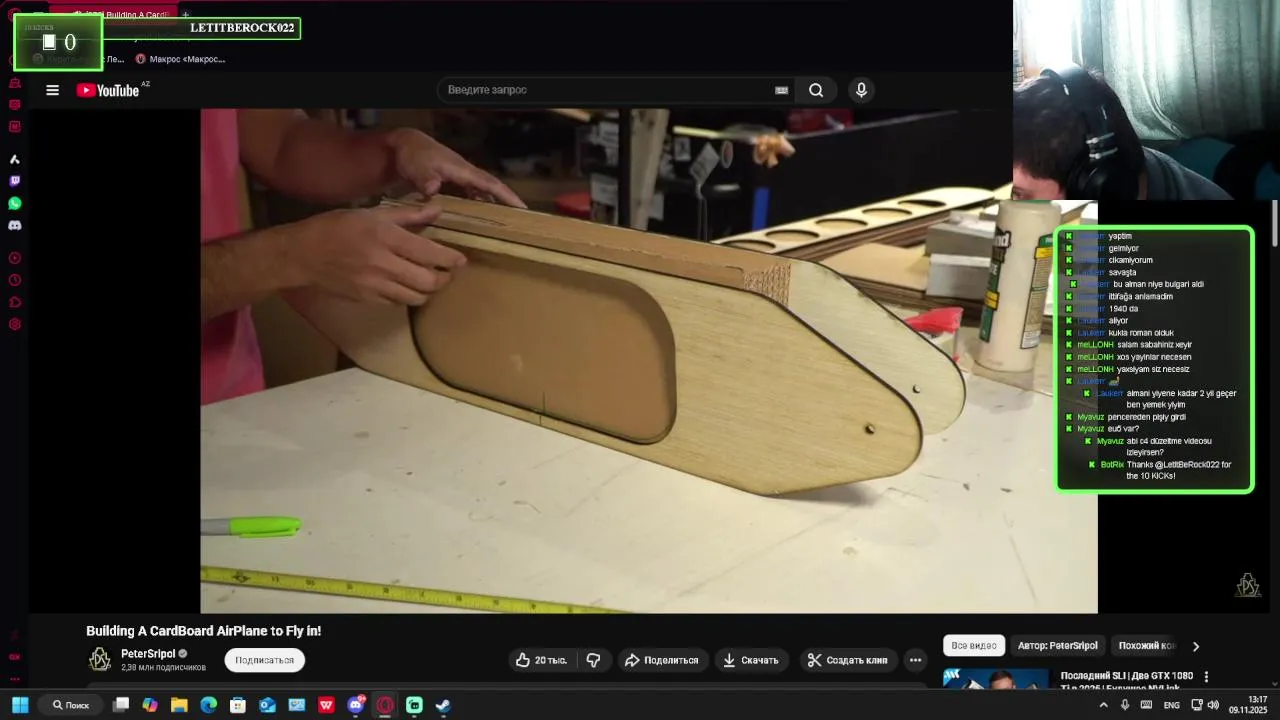Open Aria AI in the Opera sidebar

(x=15, y=159)
